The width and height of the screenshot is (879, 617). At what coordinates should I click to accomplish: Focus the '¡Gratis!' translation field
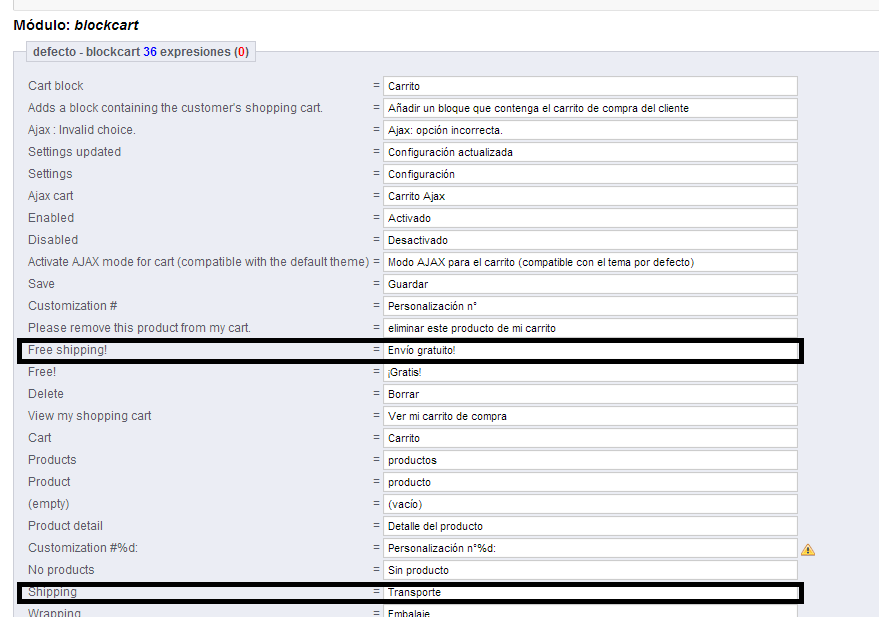pos(590,372)
